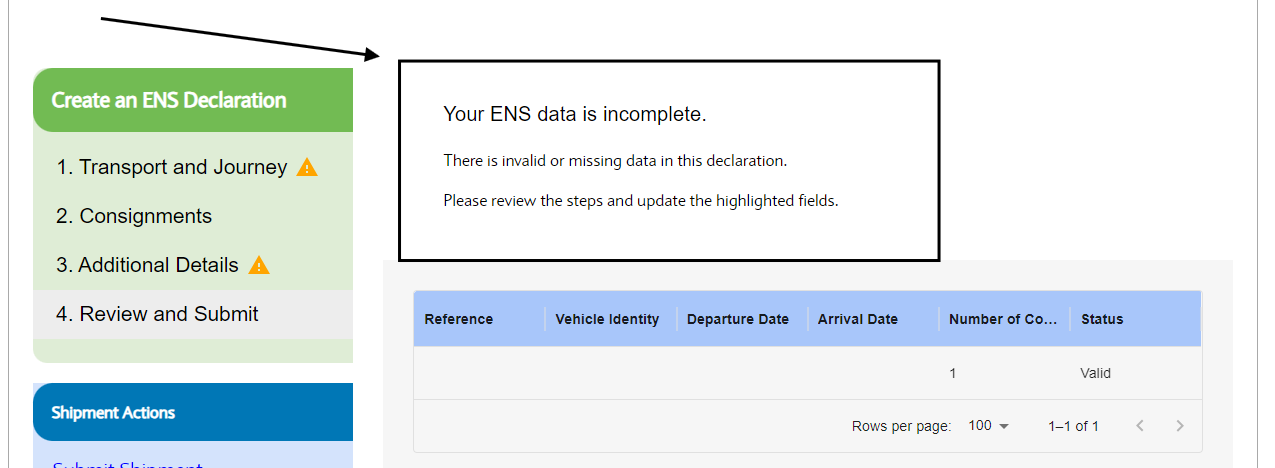Go to next page arrow
Image resolution: width=1275 pixels, height=468 pixels.
point(1180,426)
